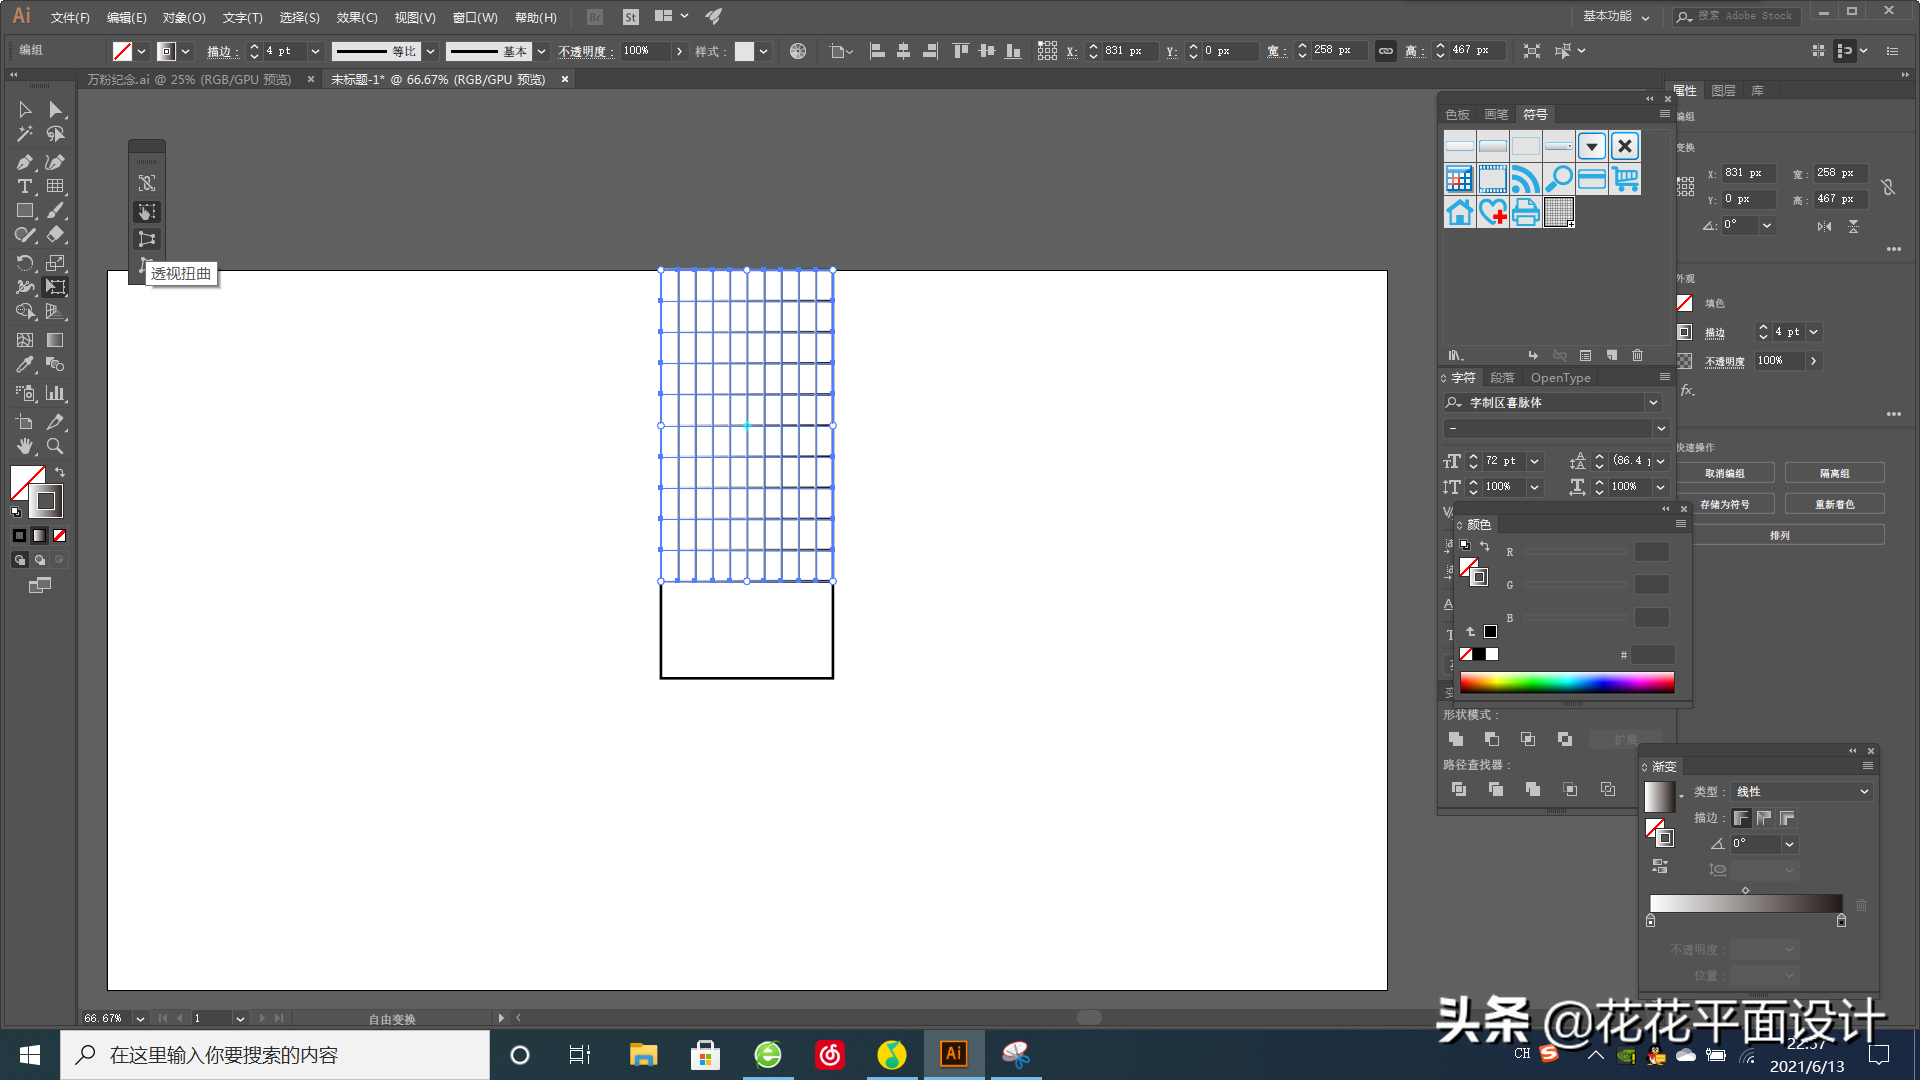This screenshot has height=1080, width=1920.
Task: Open rotation angle dropdown in Properties
Action: pyautogui.click(x=1767, y=225)
